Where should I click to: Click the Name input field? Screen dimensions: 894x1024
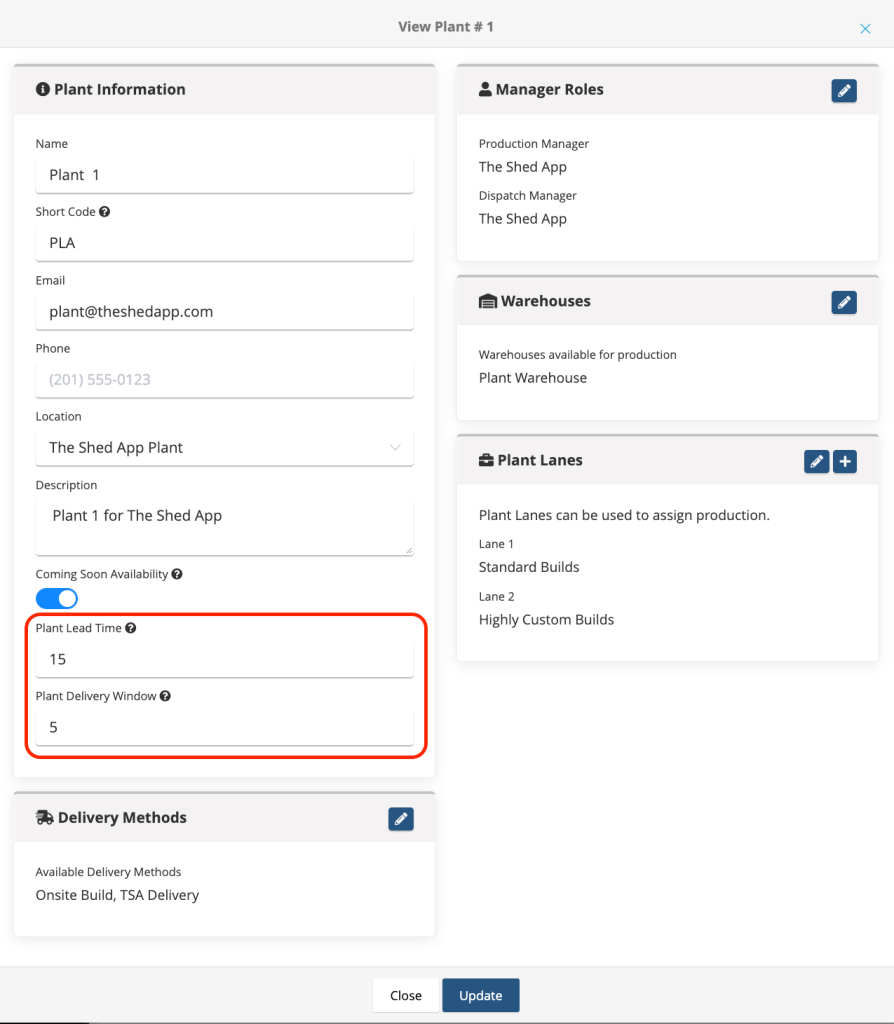point(224,175)
